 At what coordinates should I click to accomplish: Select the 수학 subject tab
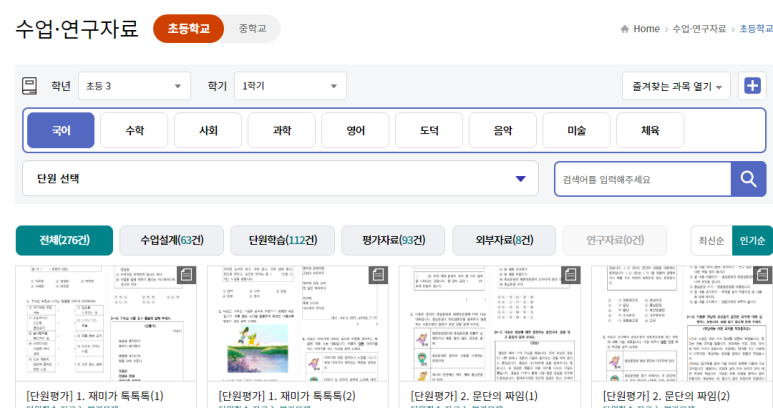tap(134, 130)
